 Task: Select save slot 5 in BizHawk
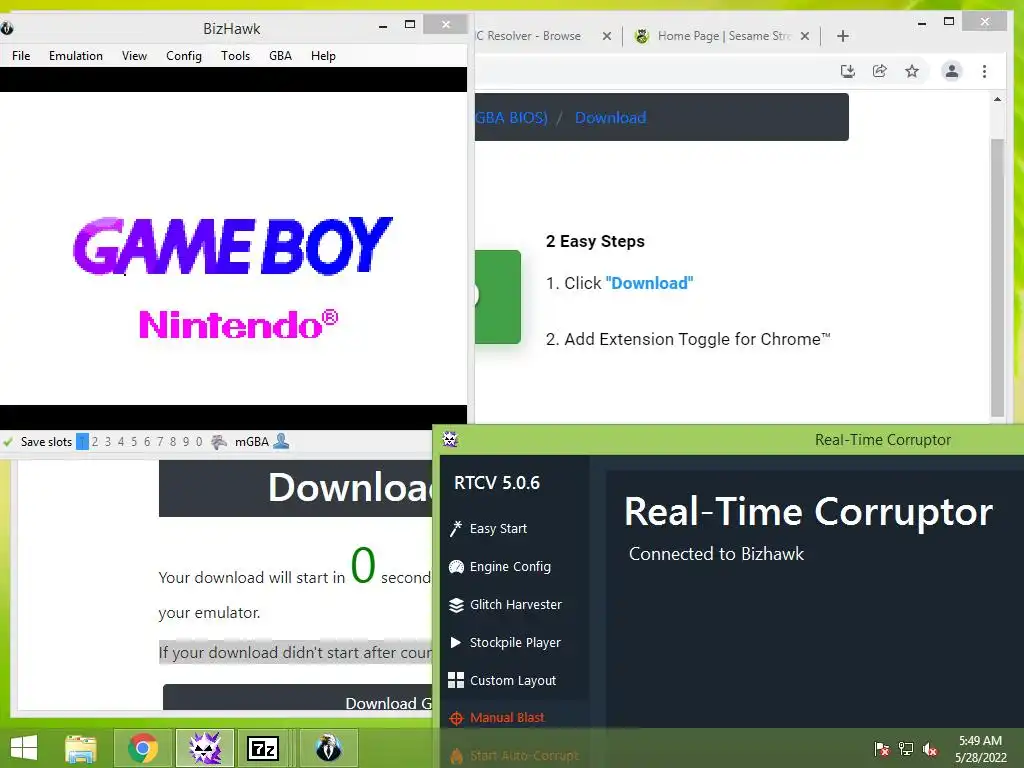(134, 441)
